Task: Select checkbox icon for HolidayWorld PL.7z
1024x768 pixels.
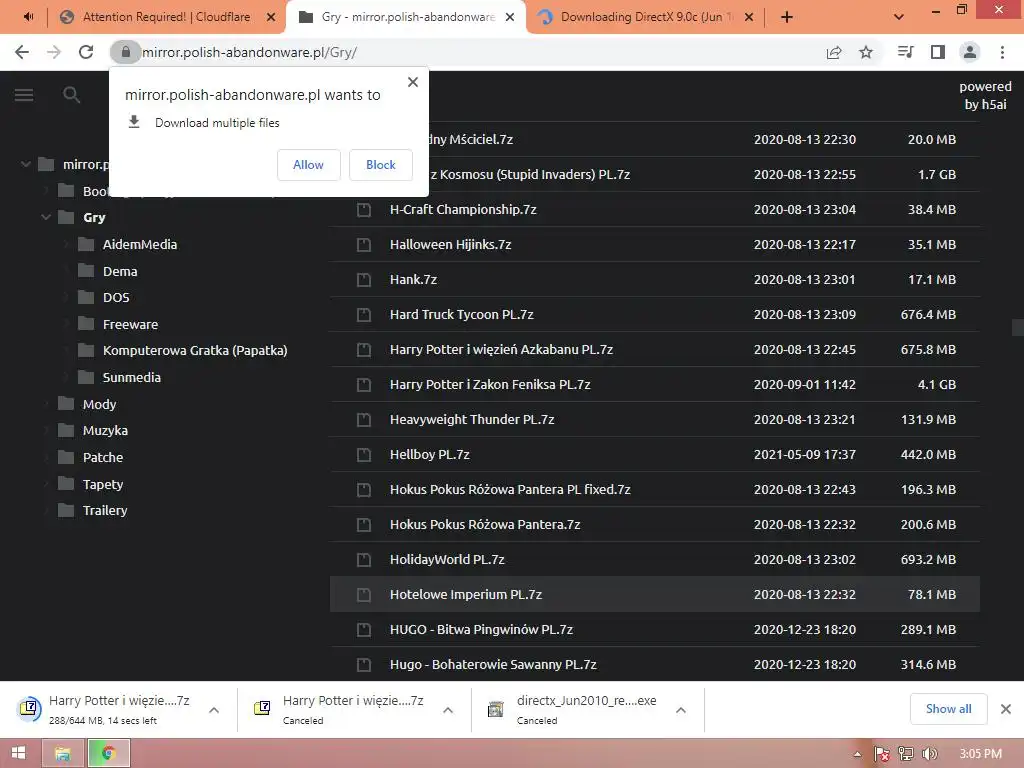Action: 364,560
